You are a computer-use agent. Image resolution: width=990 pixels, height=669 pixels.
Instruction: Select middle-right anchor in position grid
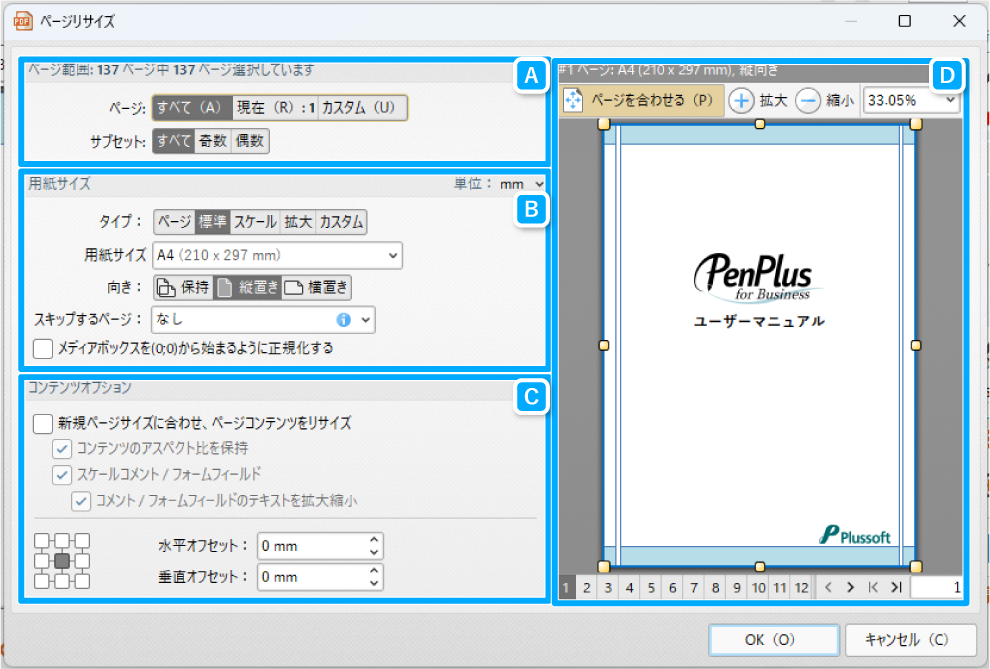tap(82, 561)
